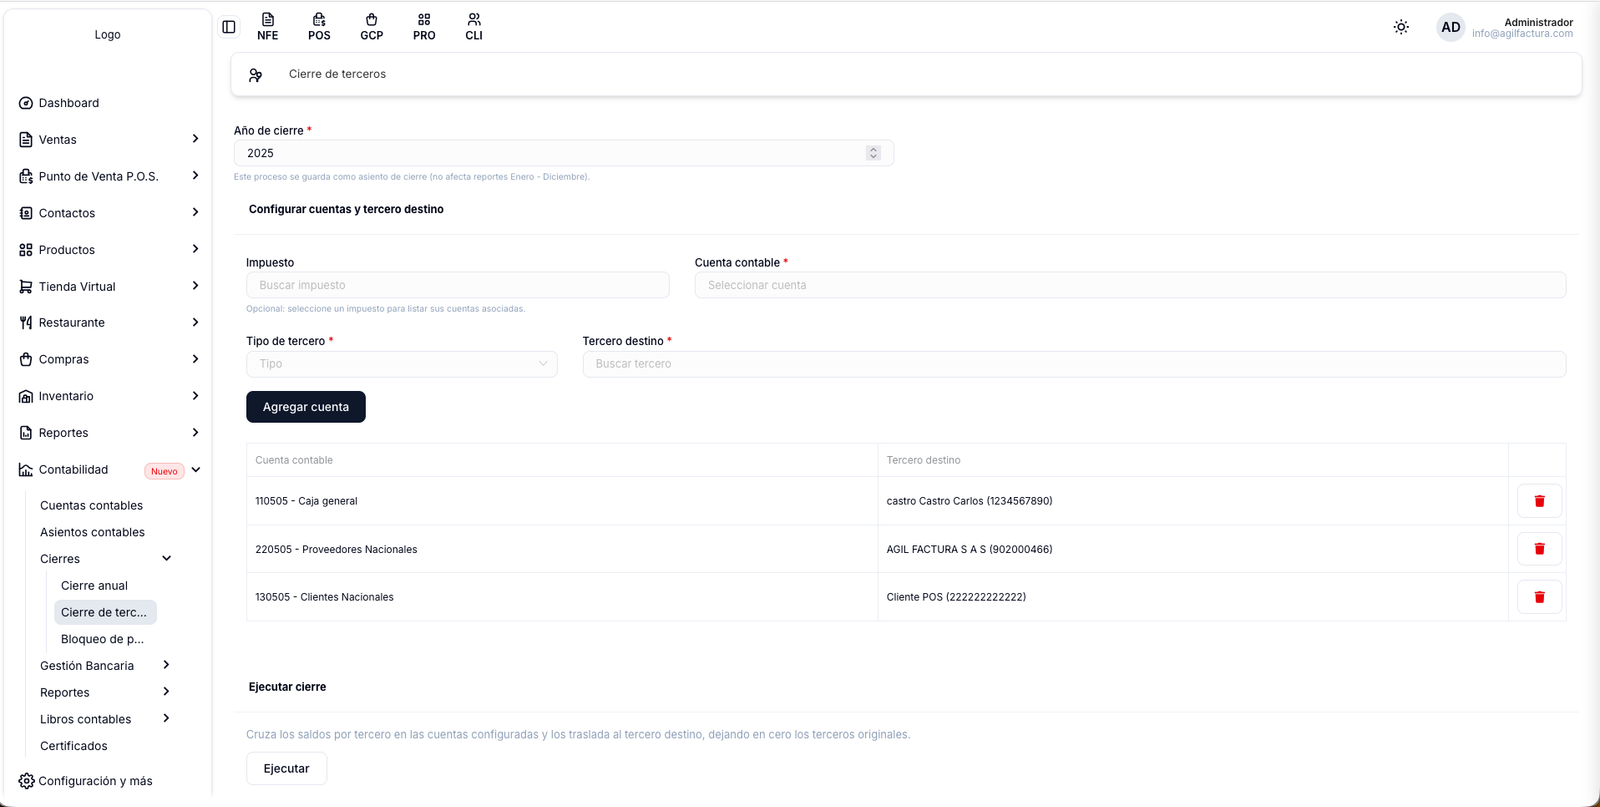Expand the Gestión Bancaria chevron
Screen dimensions: 1600x807
(166, 665)
